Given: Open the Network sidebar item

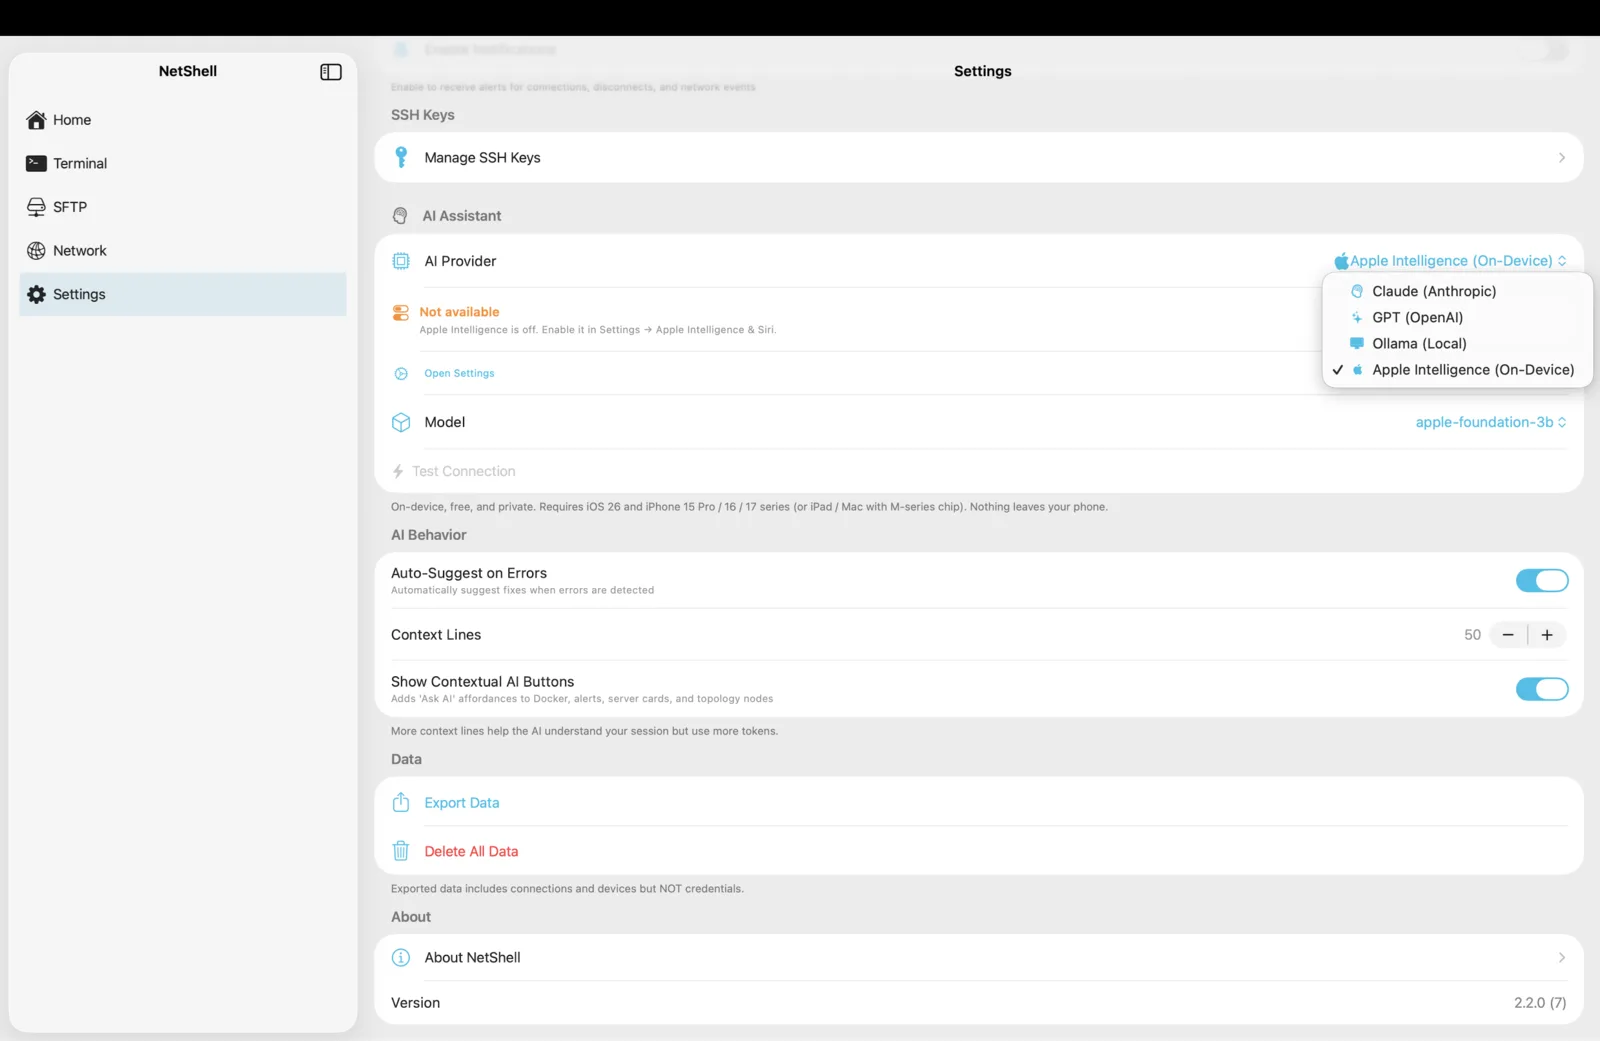Looking at the screenshot, I should point(183,251).
